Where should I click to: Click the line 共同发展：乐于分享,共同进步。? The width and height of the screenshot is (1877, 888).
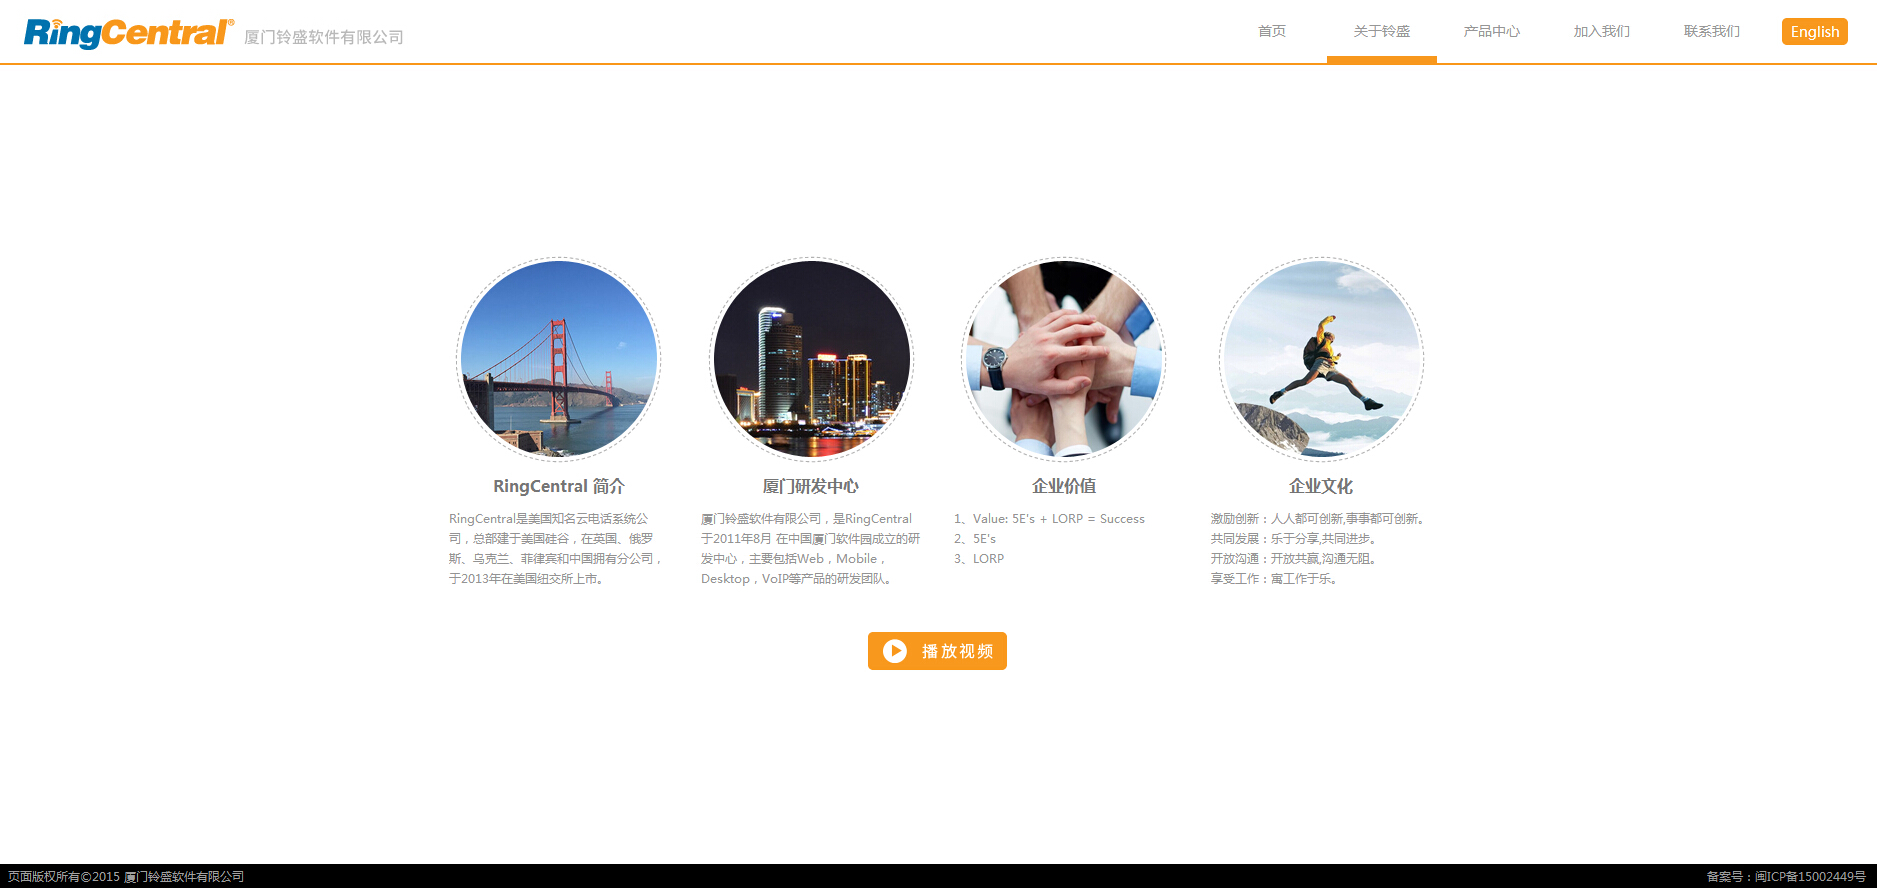click(x=1296, y=539)
